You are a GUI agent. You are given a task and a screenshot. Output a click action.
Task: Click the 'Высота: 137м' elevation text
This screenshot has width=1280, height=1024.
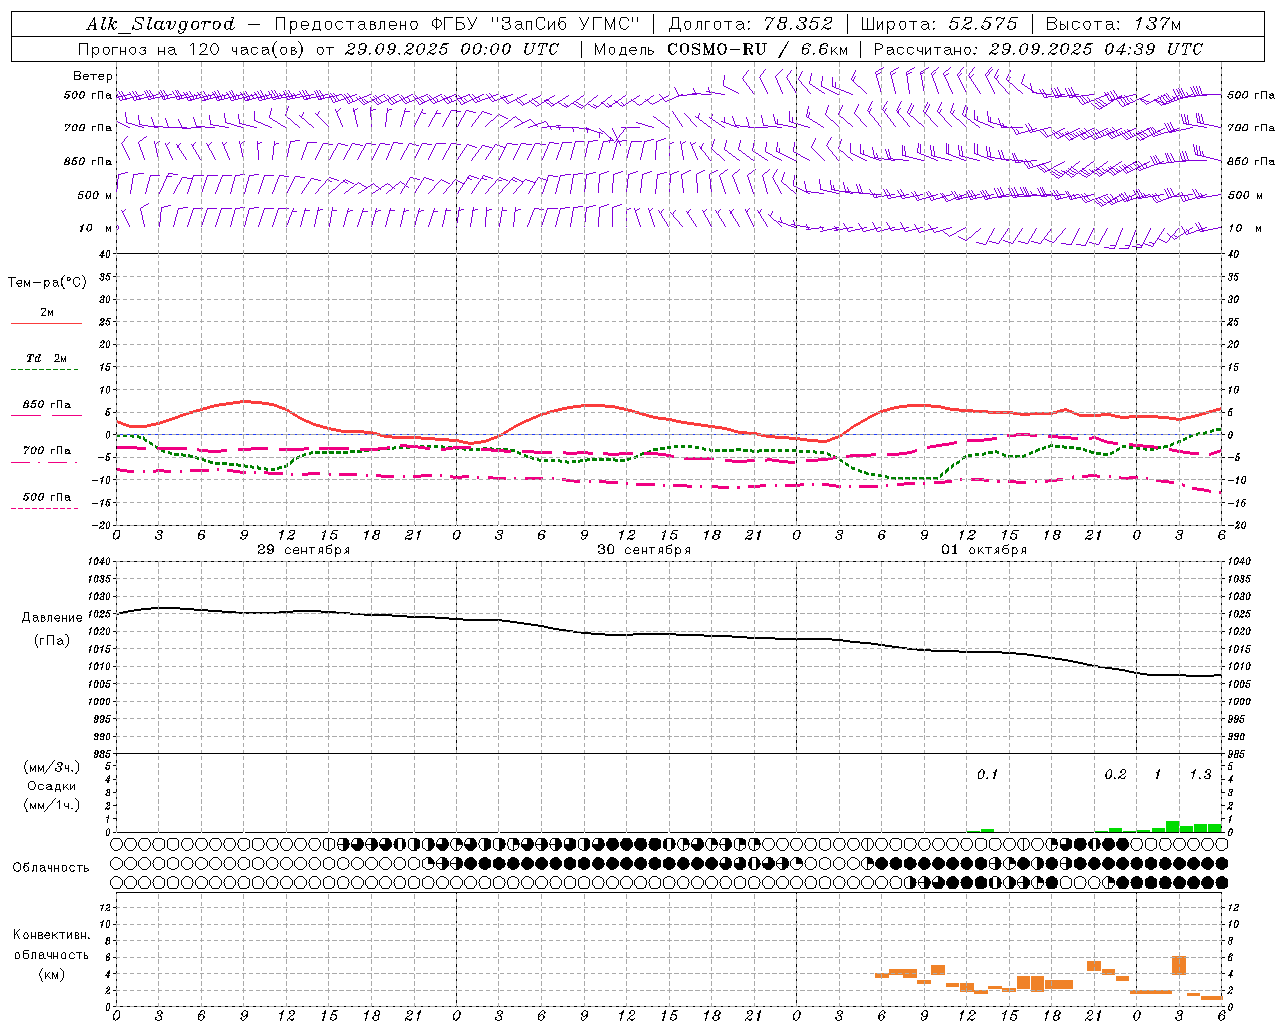coord(1113,24)
